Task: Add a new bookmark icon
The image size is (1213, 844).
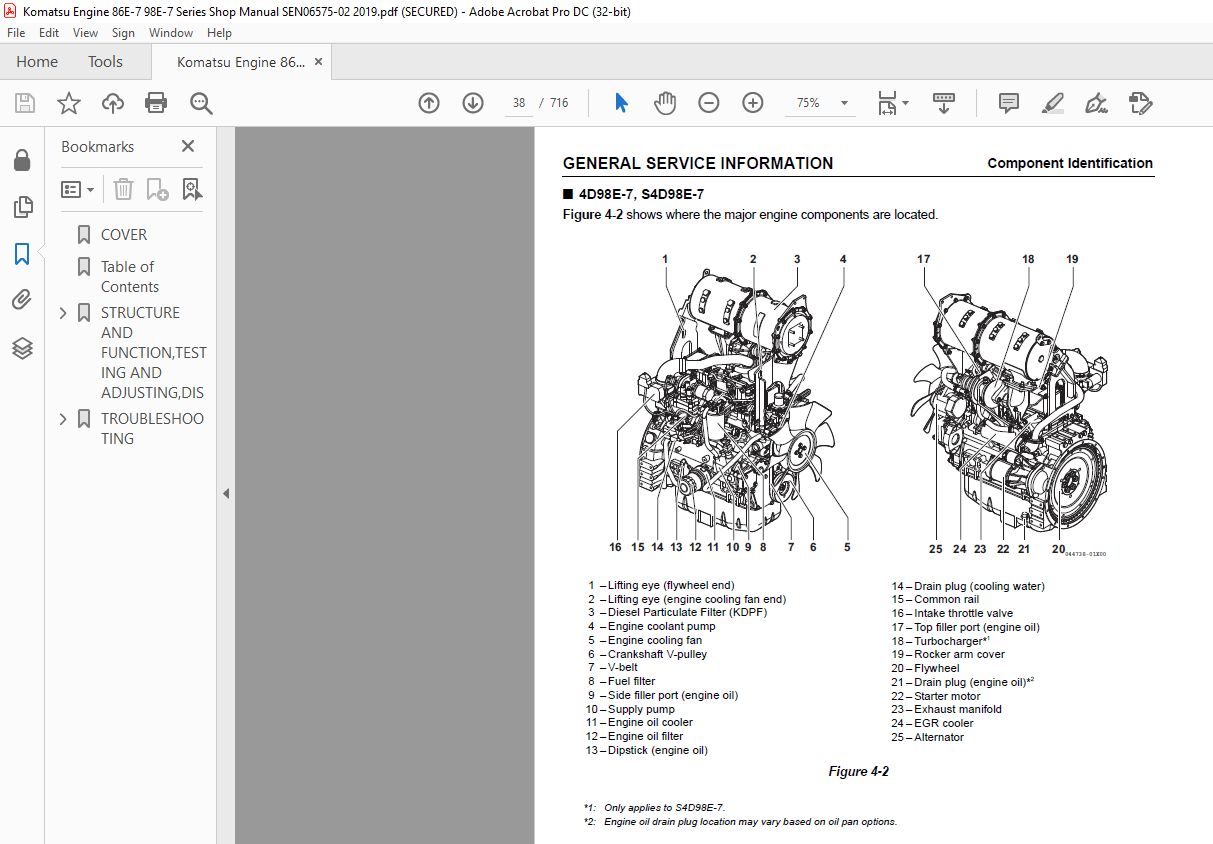Action: point(157,189)
